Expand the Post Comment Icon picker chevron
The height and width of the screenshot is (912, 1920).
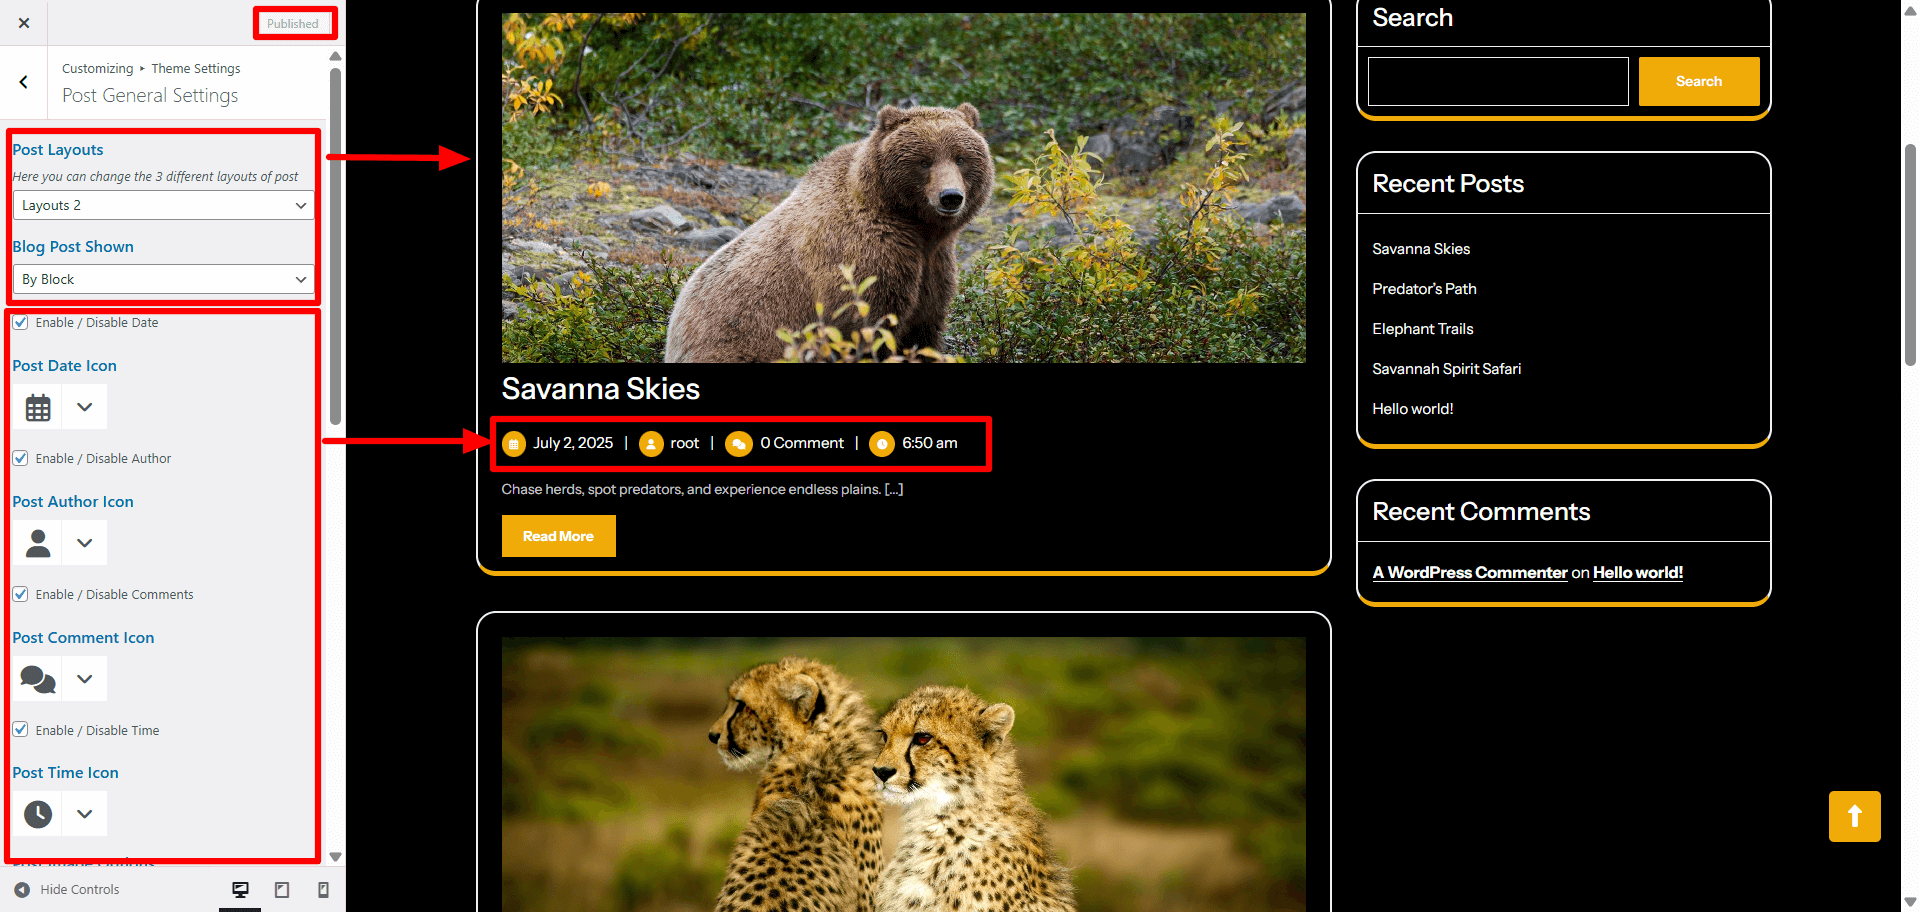pyautogui.click(x=85, y=679)
